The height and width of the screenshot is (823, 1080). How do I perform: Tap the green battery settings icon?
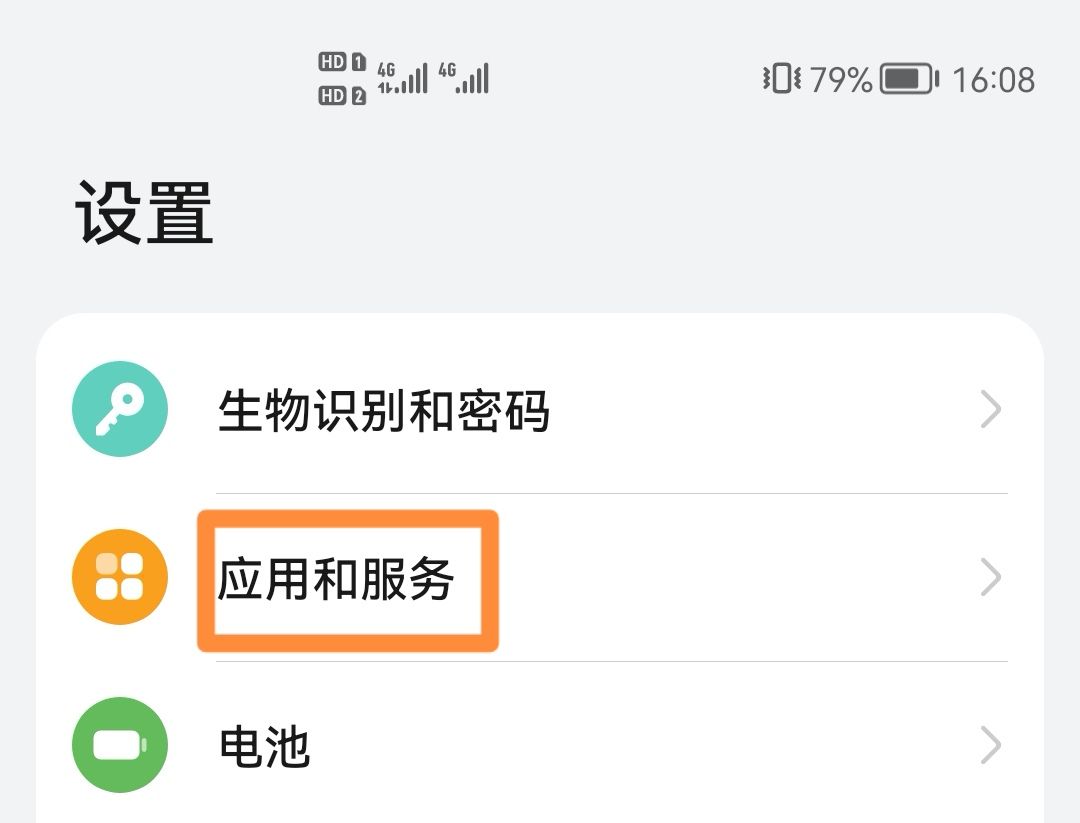click(120, 745)
